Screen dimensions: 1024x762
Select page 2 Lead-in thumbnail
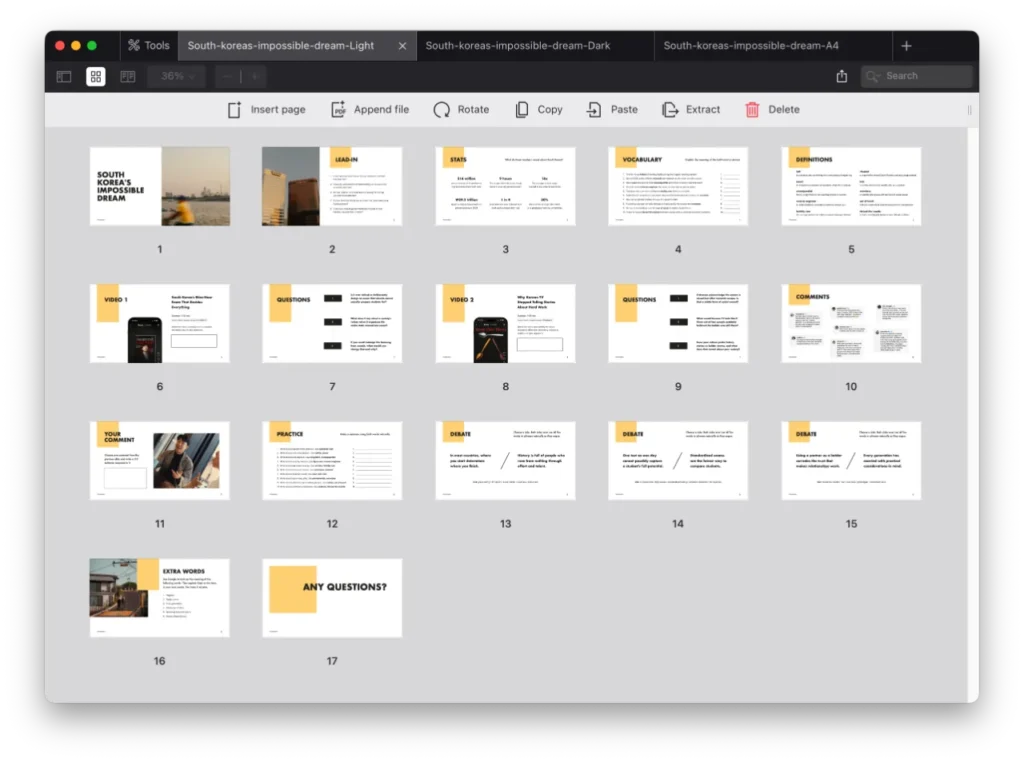pos(332,186)
